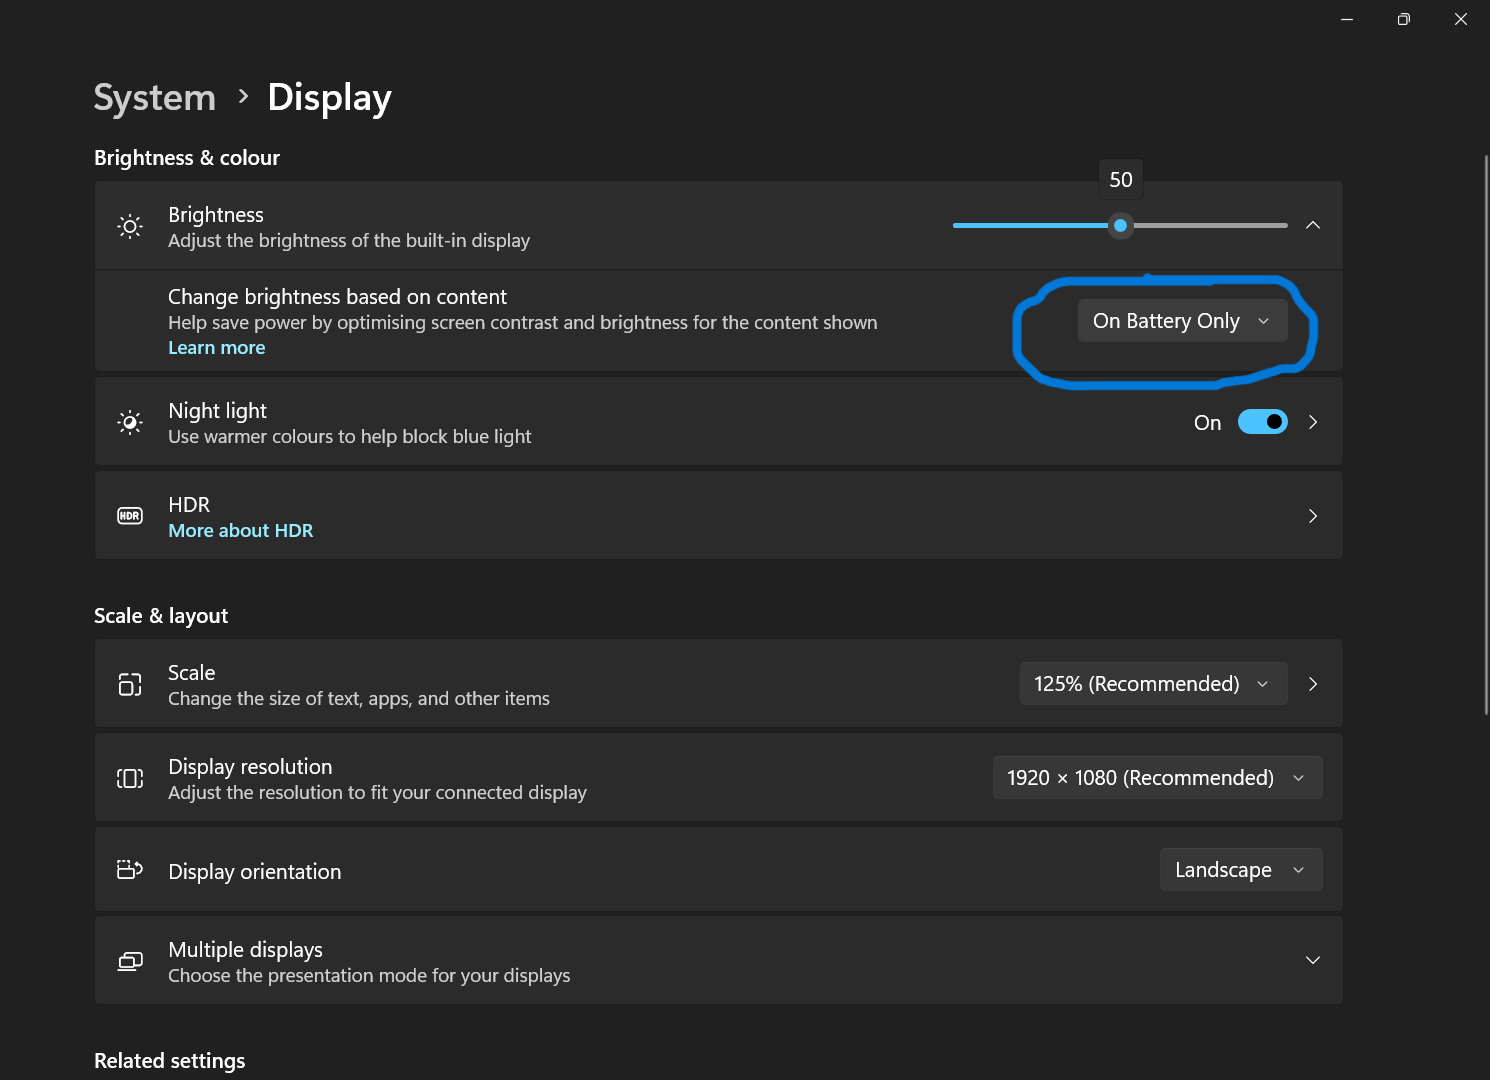Click the Brightness sun icon

click(130, 226)
